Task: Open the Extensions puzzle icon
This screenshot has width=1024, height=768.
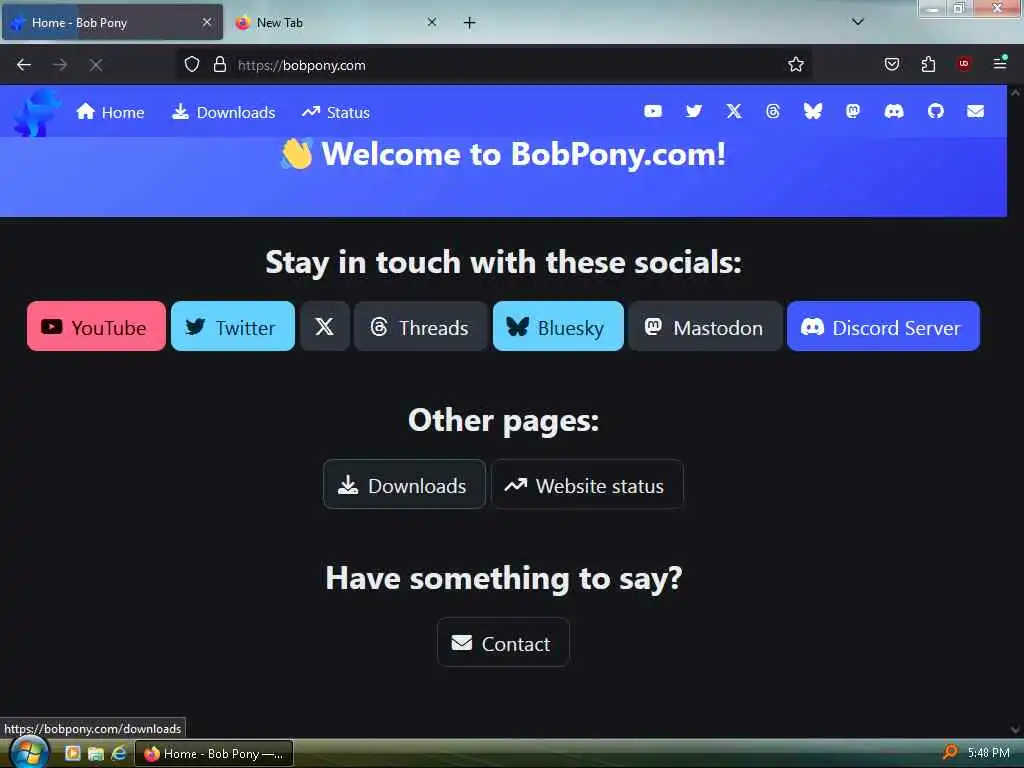Action: [928, 64]
